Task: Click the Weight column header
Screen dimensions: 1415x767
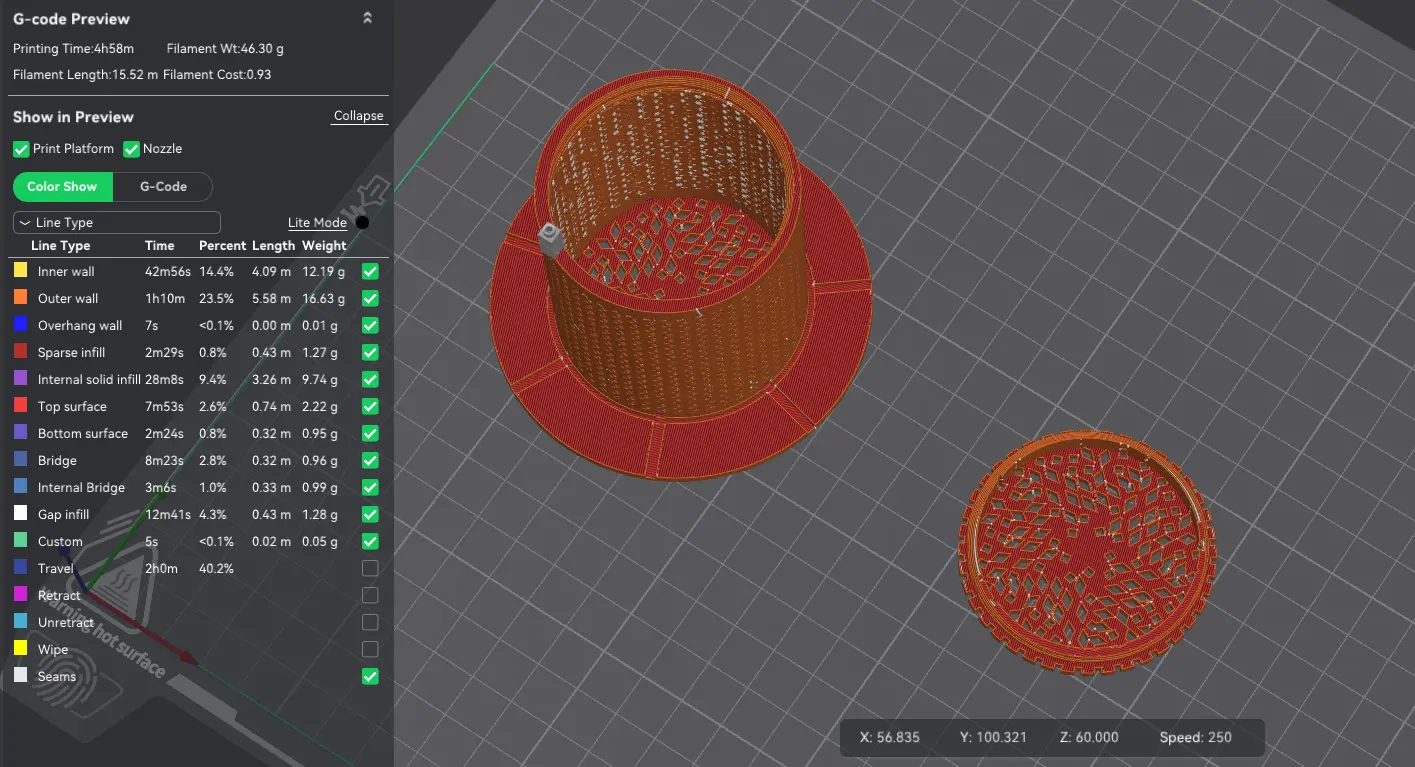Action: click(x=324, y=246)
